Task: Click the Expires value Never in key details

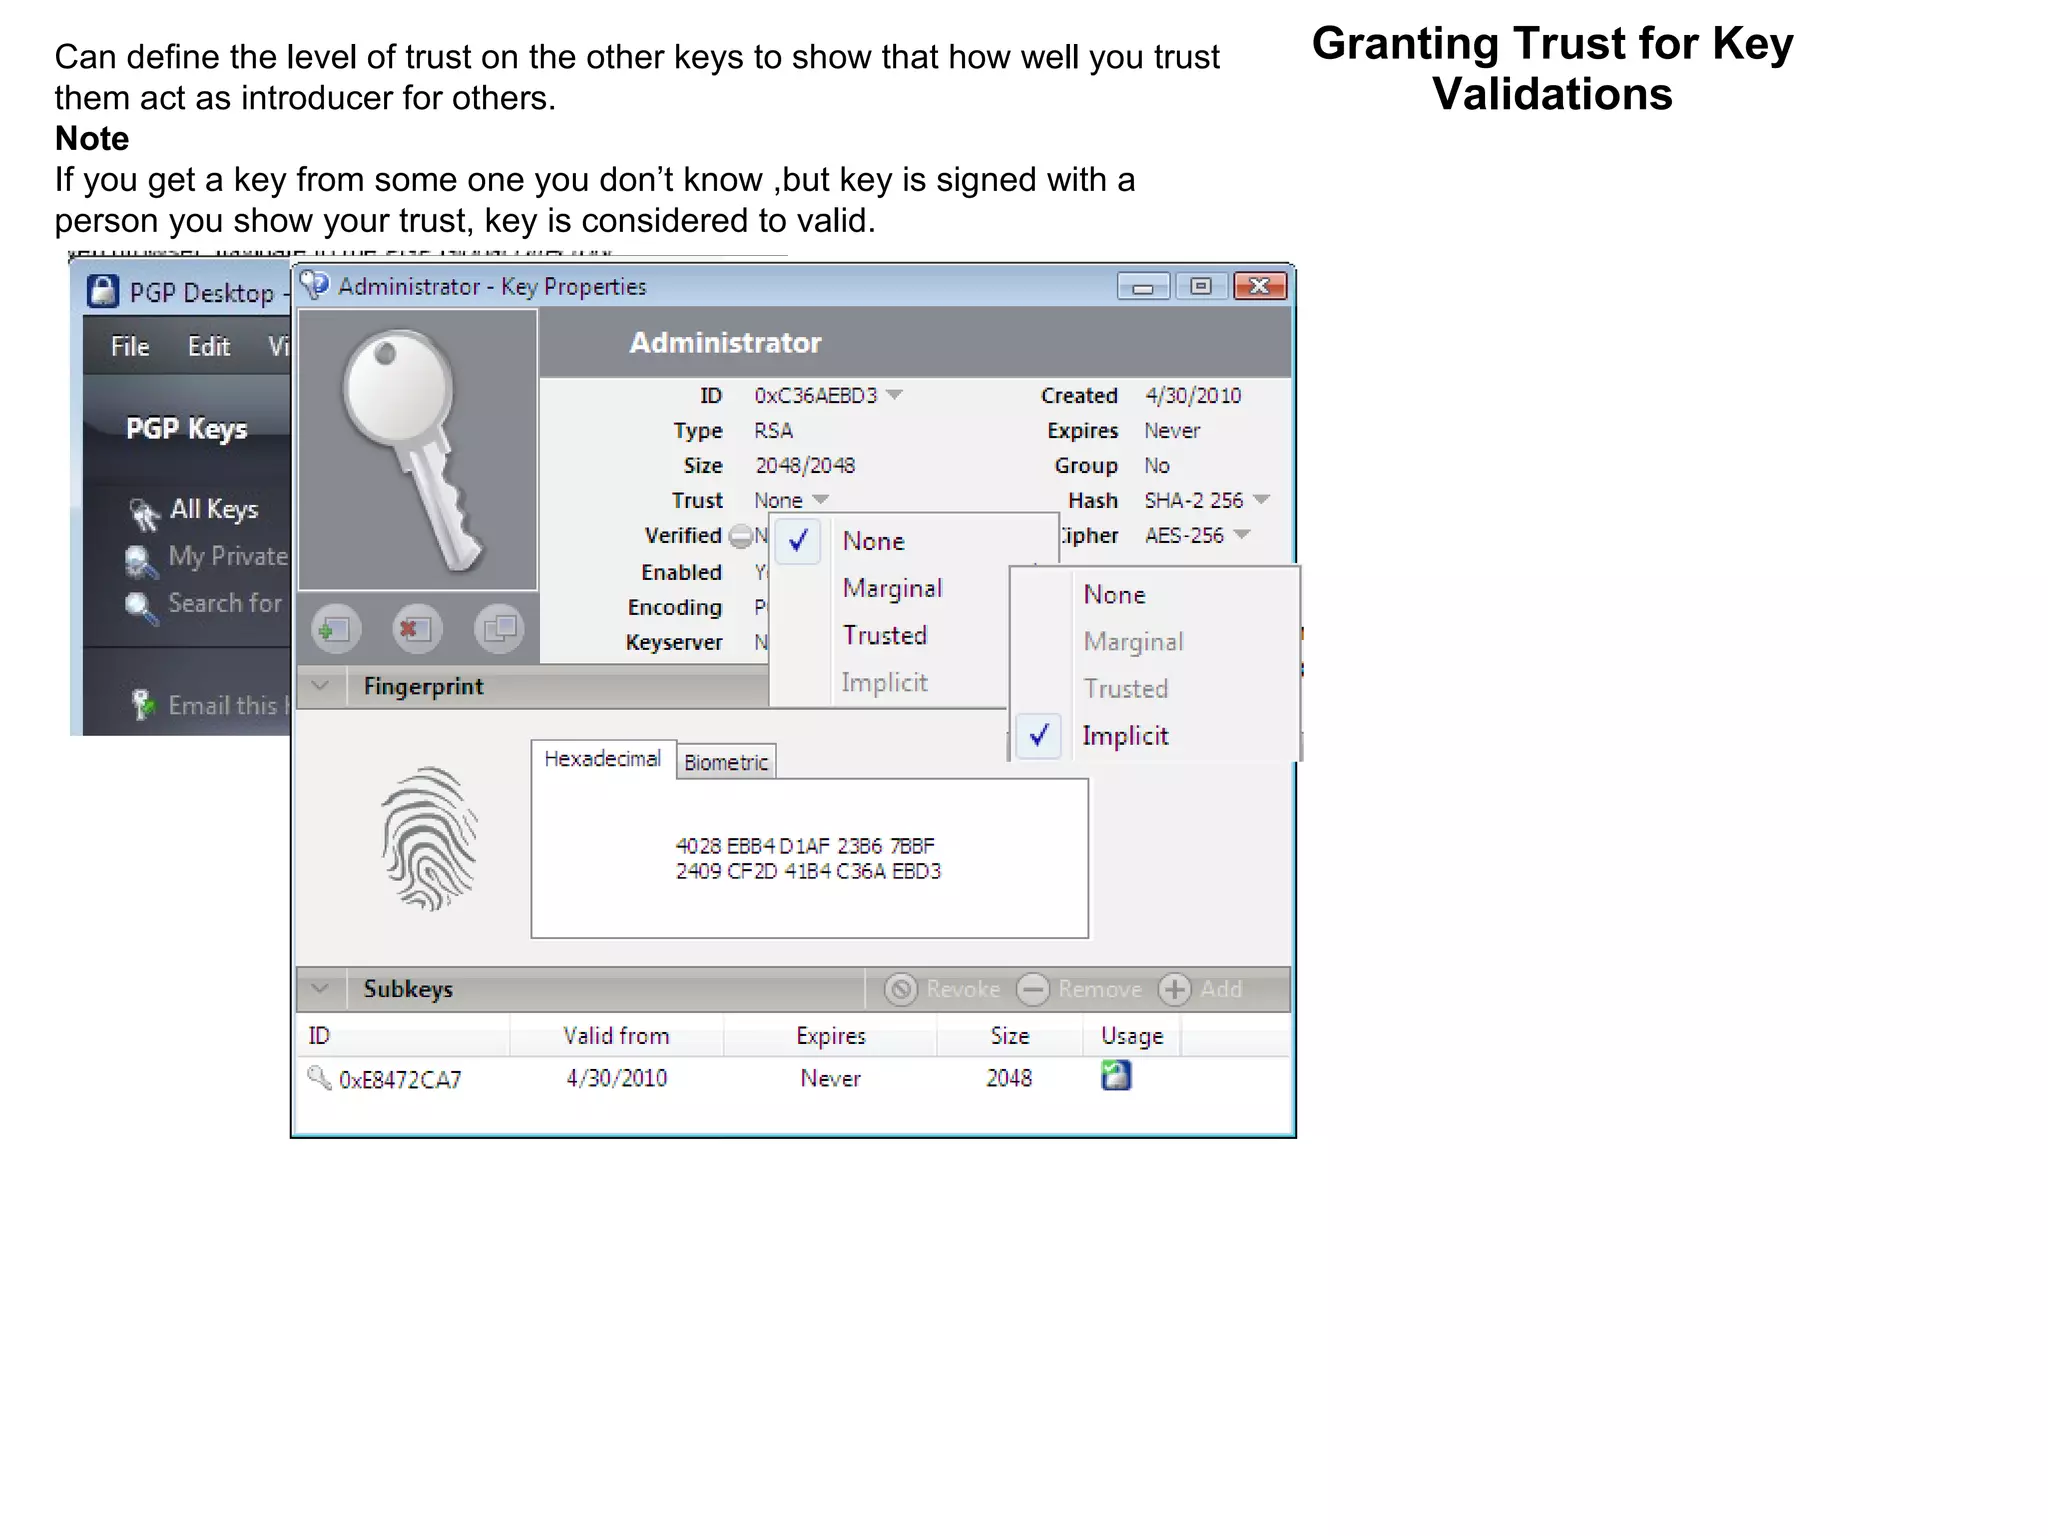Action: (x=1172, y=431)
